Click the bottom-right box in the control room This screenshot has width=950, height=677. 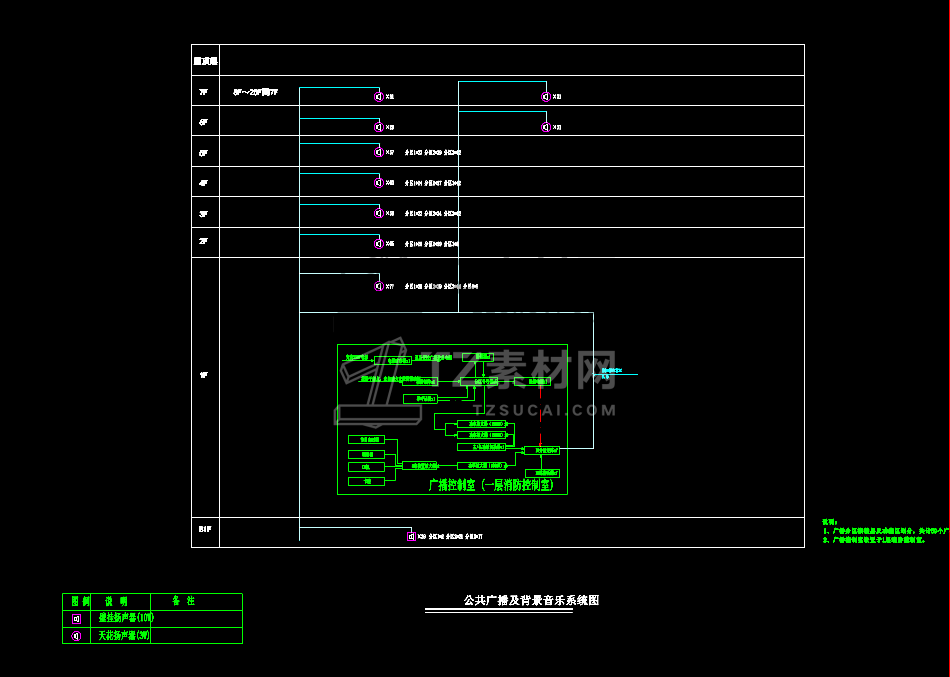tap(542, 473)
